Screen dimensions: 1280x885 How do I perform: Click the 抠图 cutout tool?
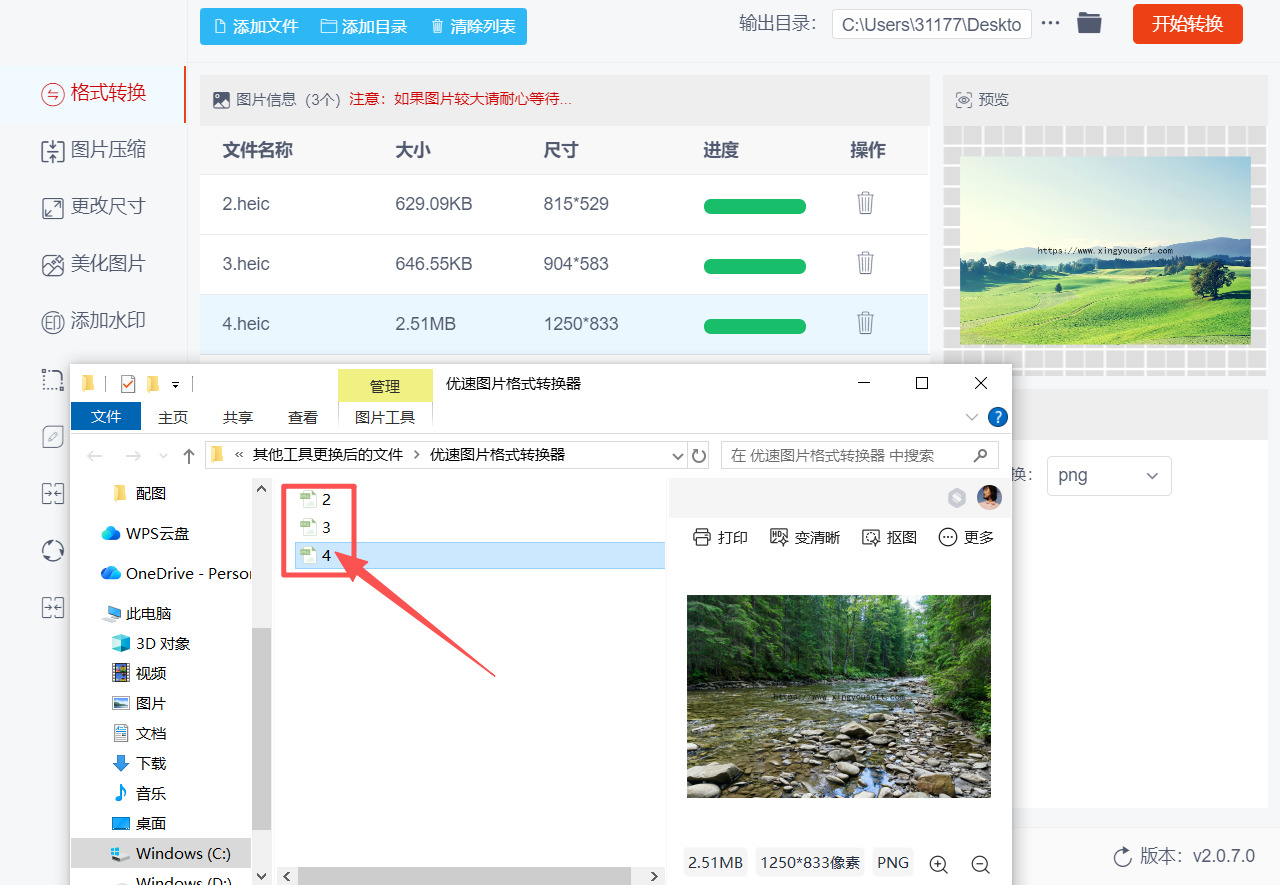pos(889,537)
